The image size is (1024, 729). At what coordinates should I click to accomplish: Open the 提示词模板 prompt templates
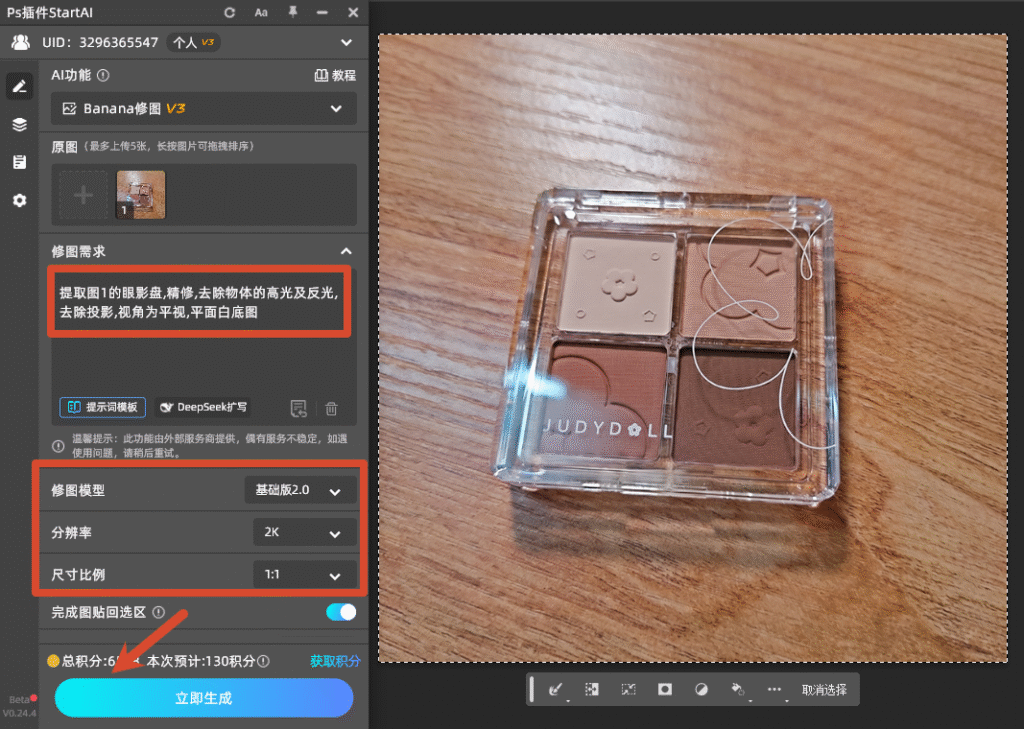pos(103,407)
